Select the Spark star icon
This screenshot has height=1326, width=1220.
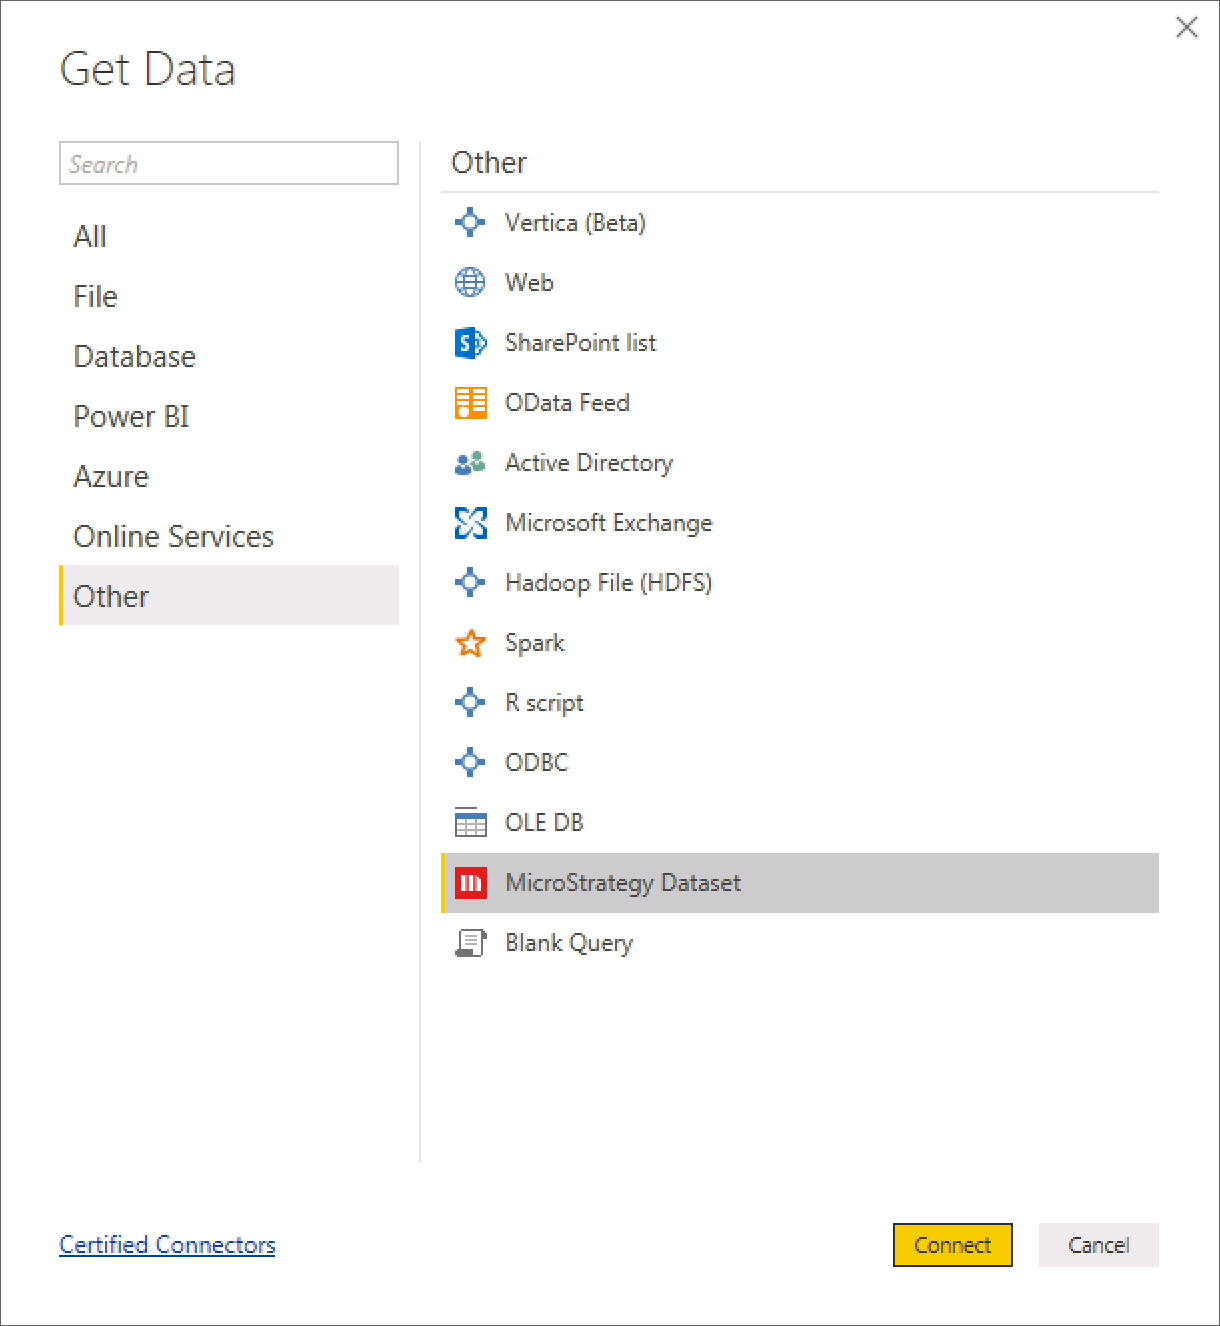(x=470, y=643)
